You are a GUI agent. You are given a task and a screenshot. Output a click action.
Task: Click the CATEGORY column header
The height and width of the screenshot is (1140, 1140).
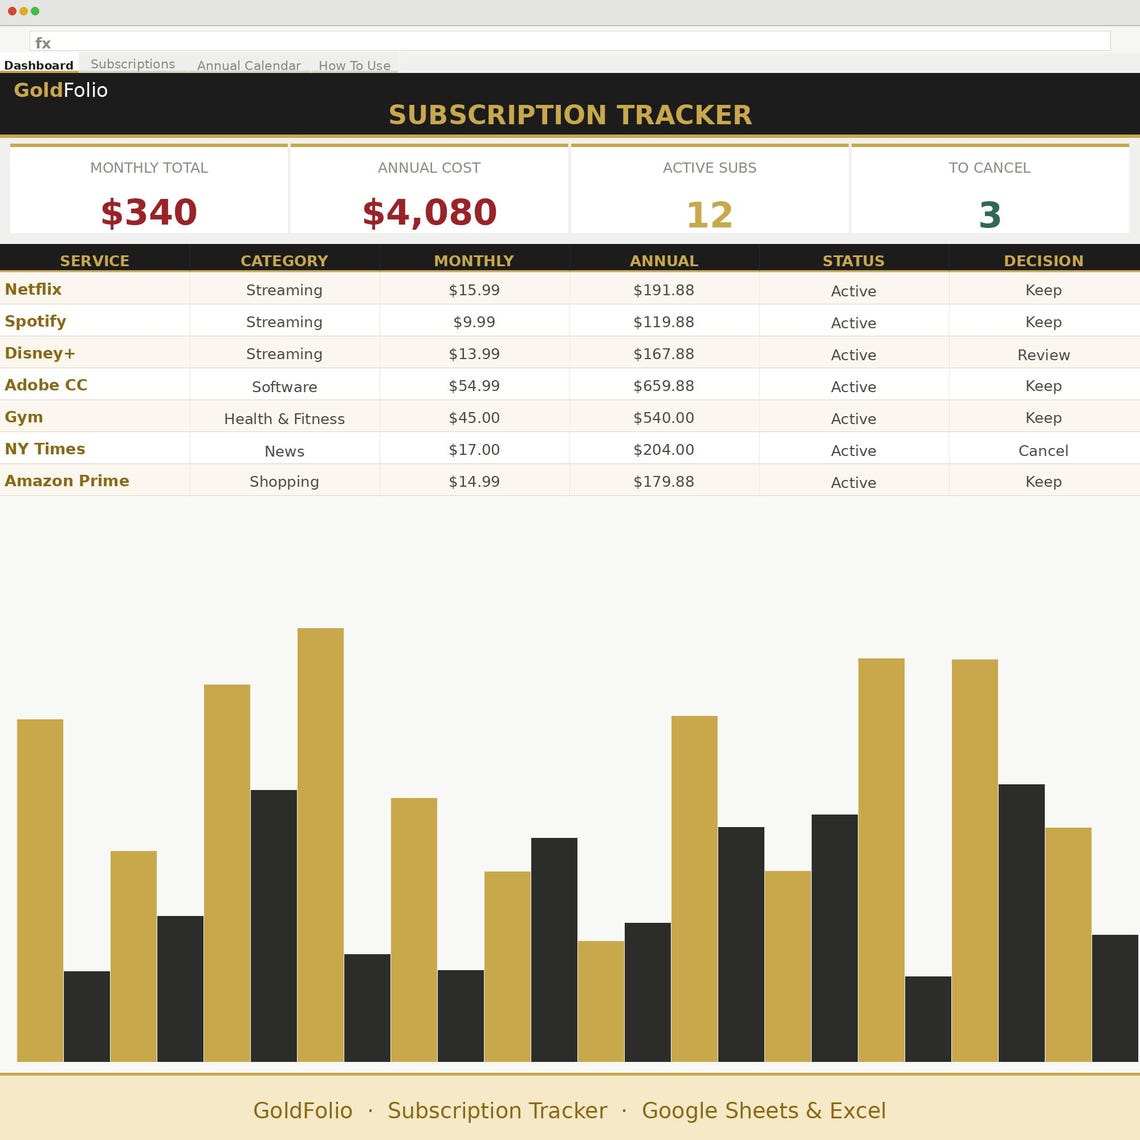284,260
